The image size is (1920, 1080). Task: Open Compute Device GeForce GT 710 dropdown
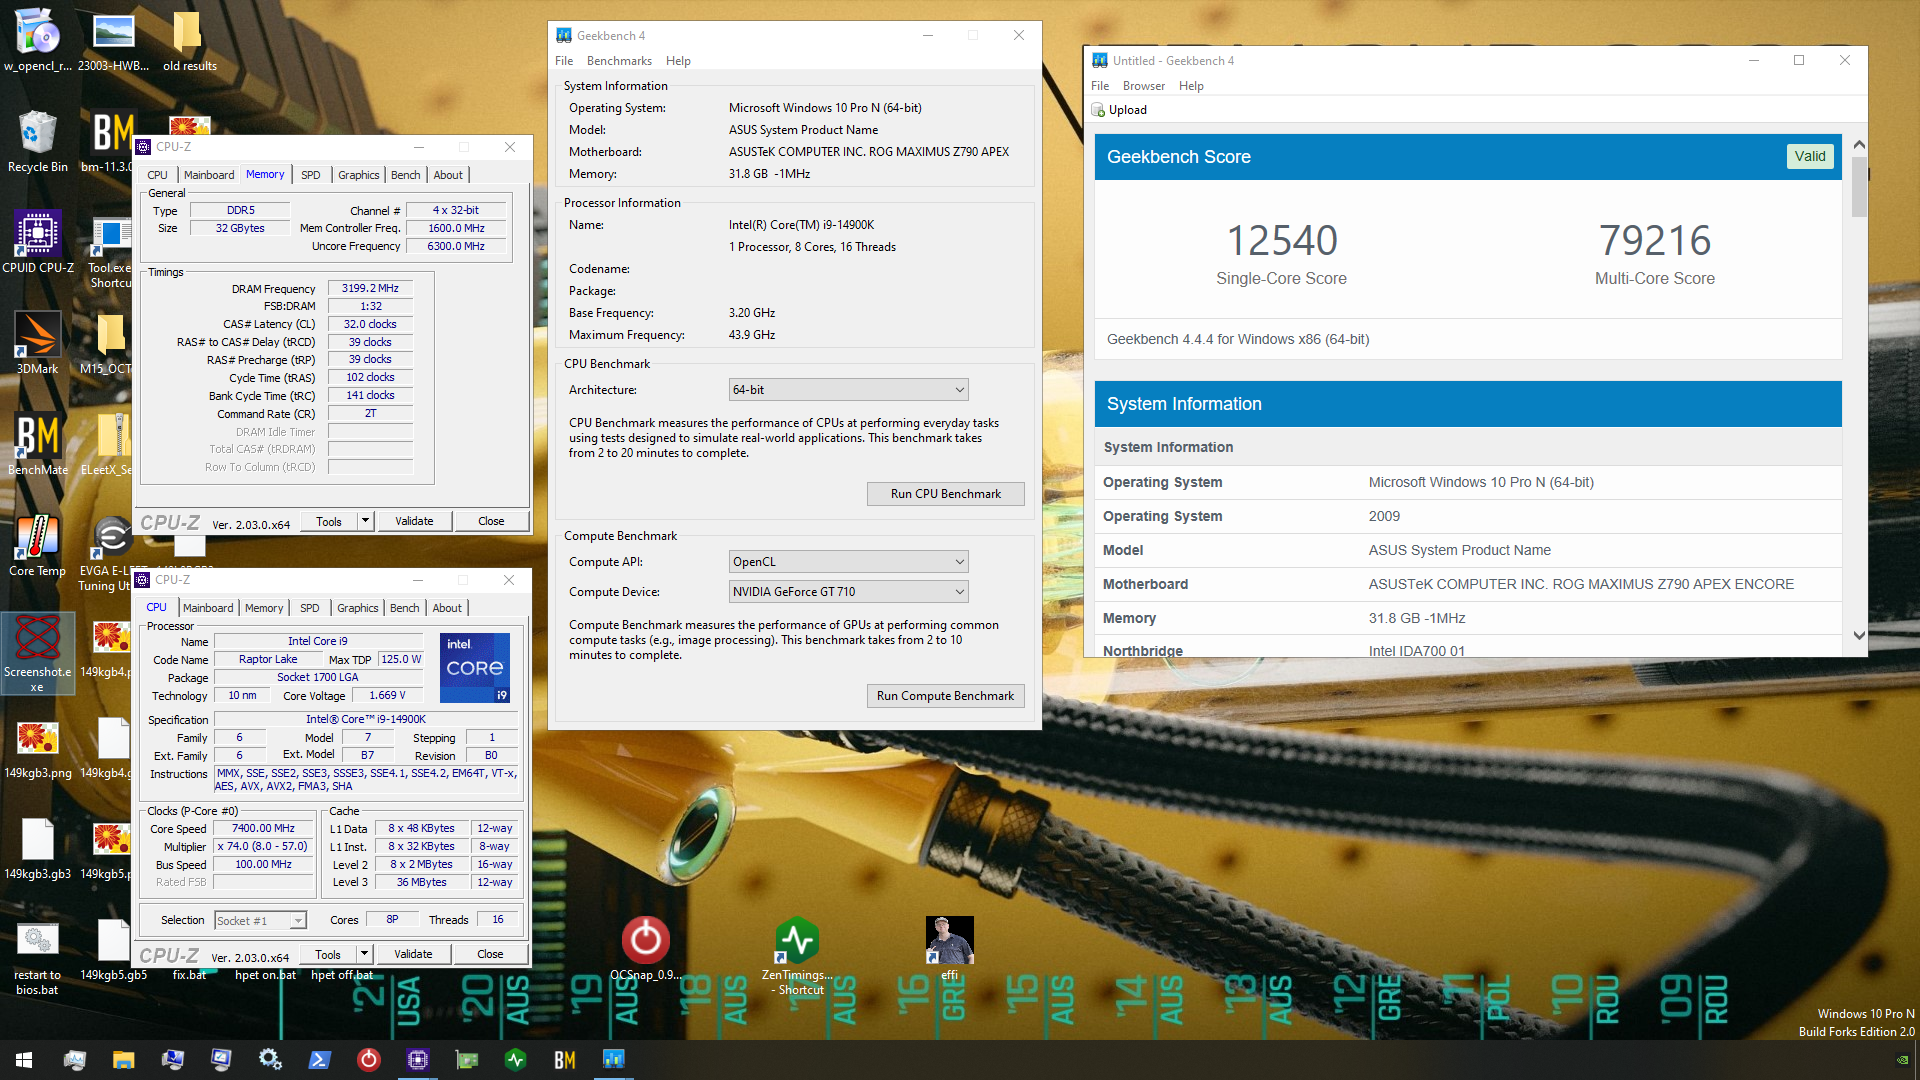point(848,592)
